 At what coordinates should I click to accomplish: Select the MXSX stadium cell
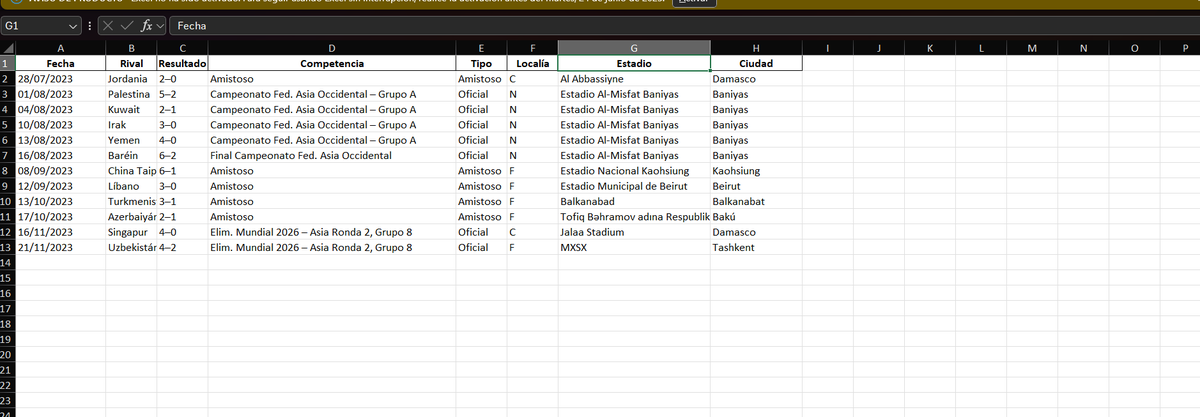[x=634, y=247]
